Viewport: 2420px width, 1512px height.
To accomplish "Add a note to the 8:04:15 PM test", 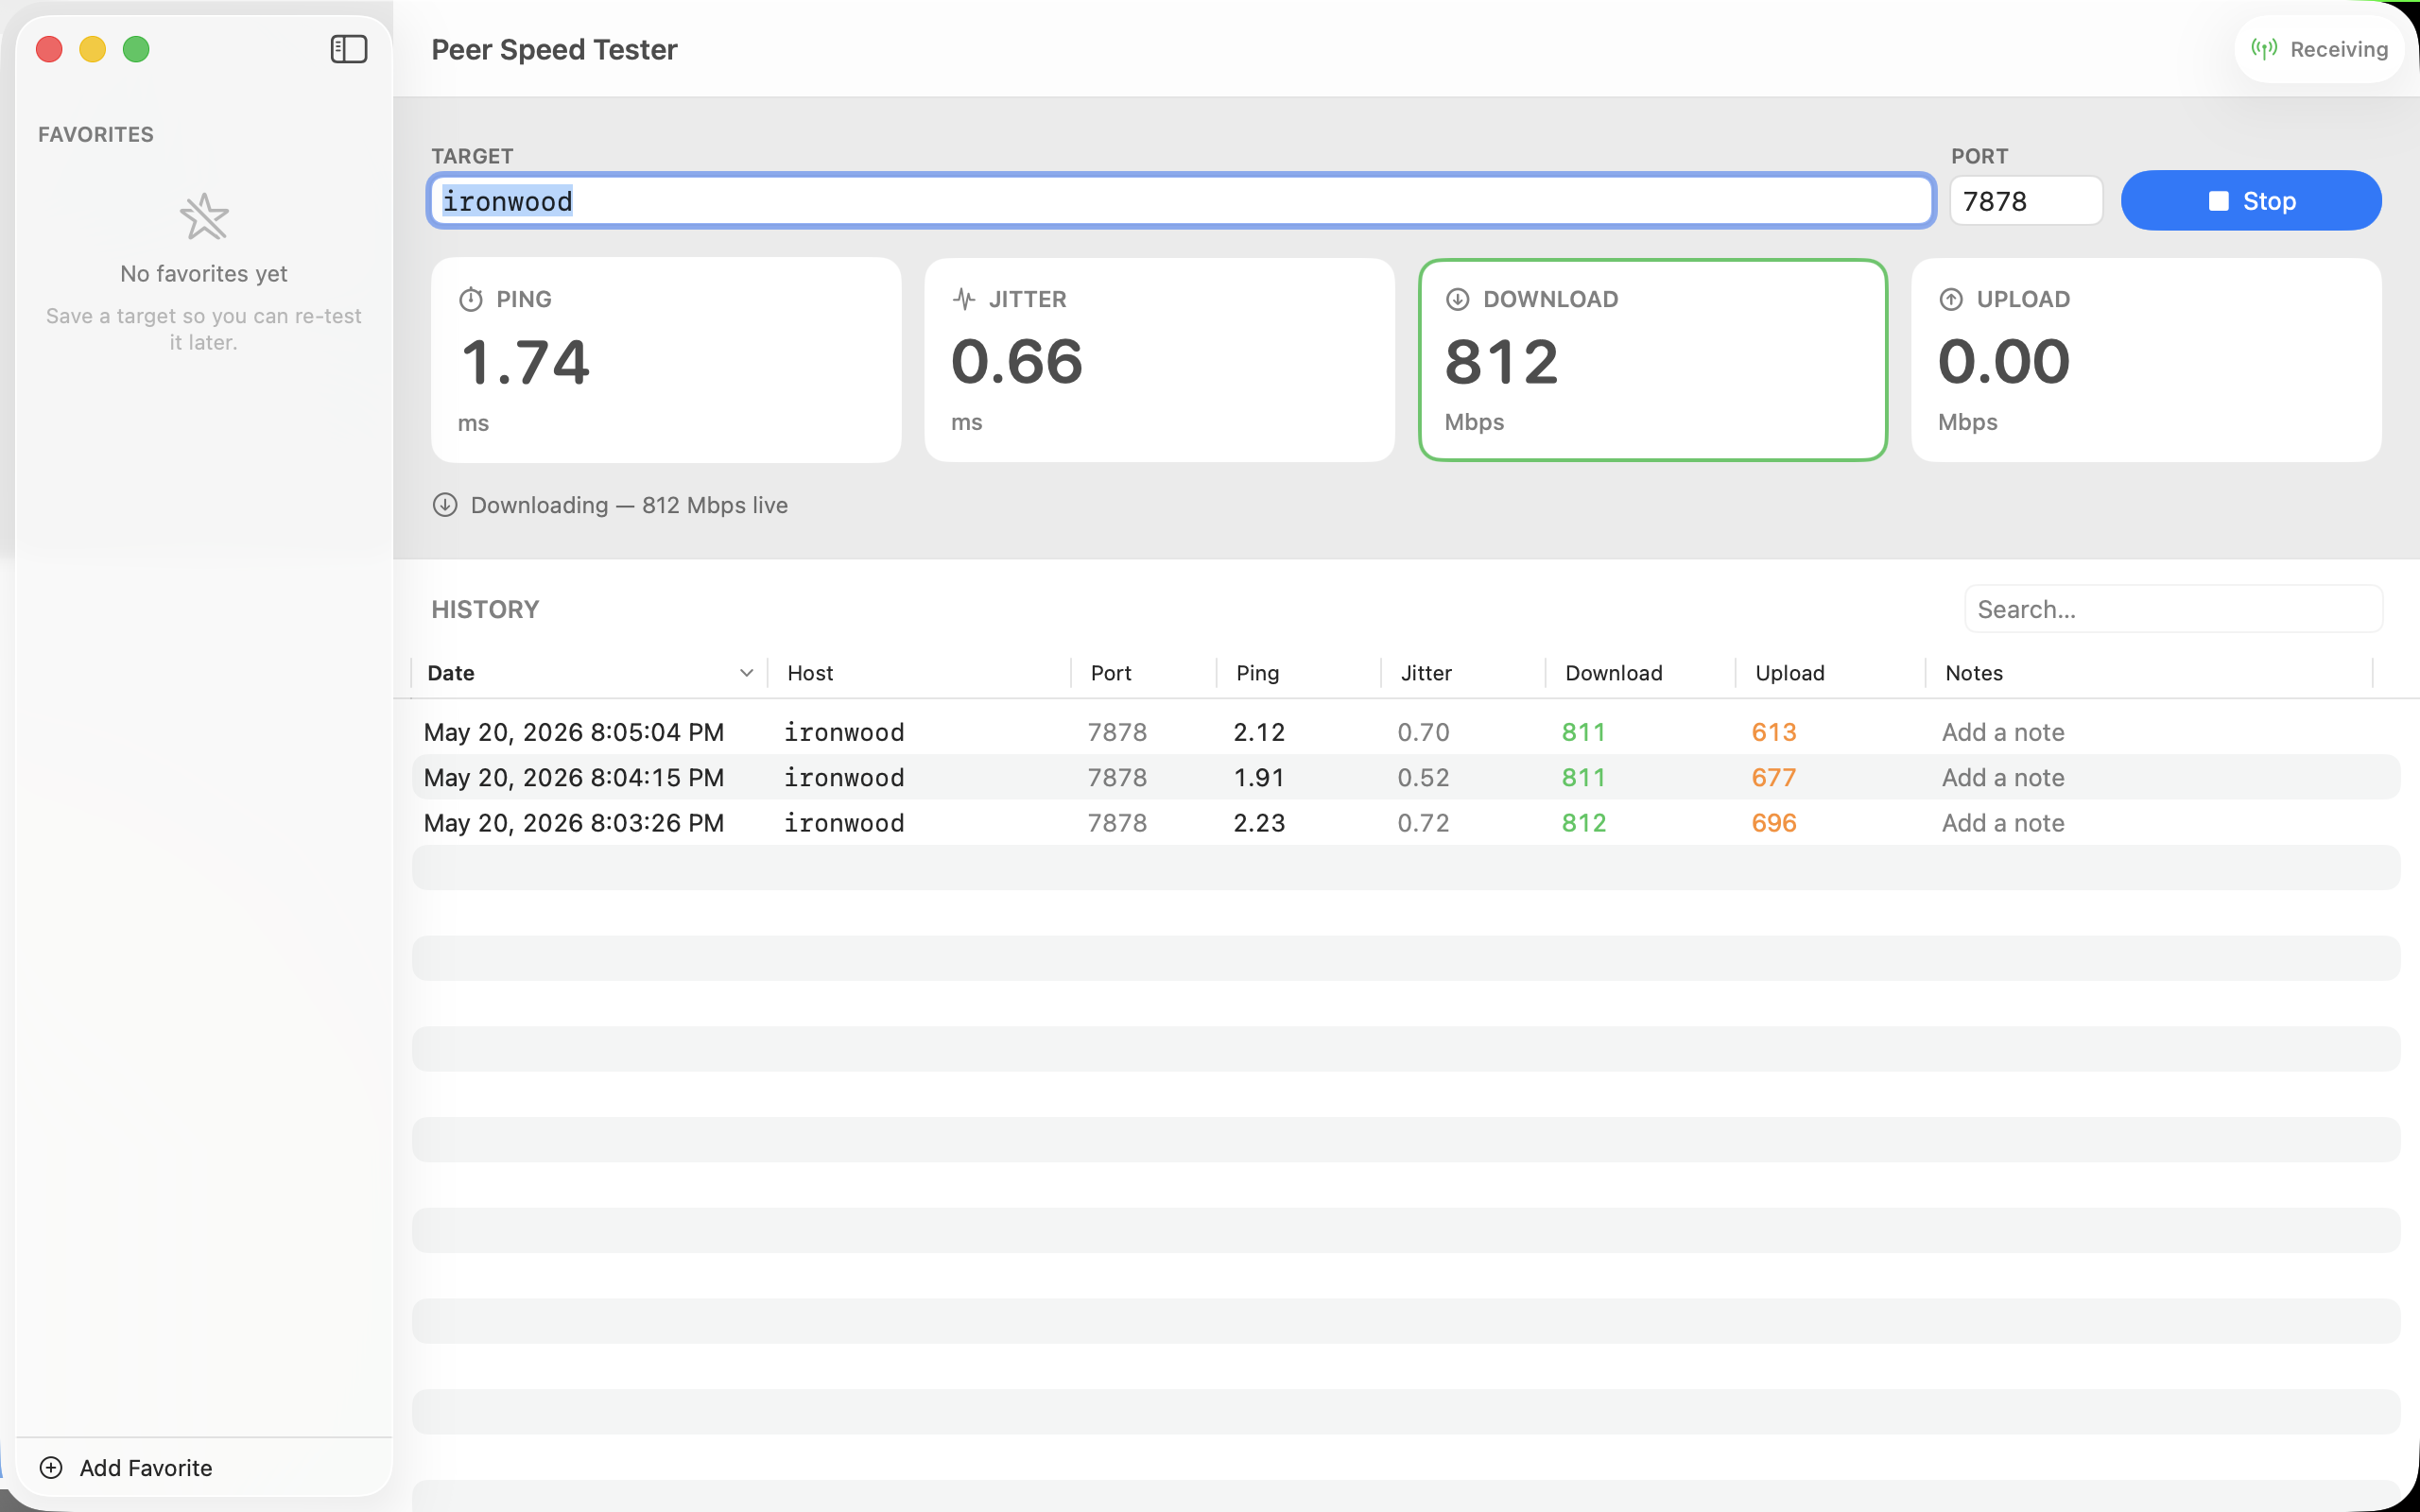I will coord(2003,777).
